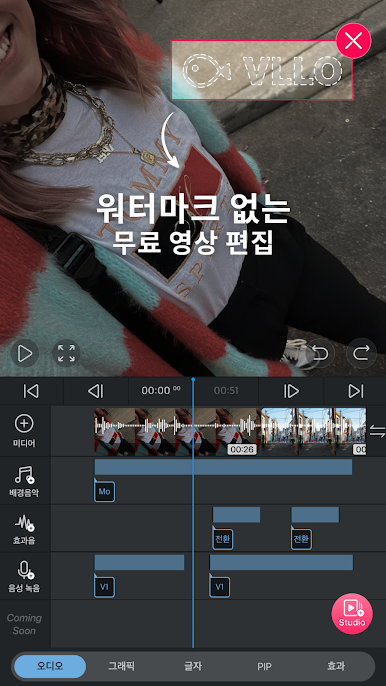Image resolution: width=386 pixels, height=686 pixels.
Task: Click the 00:51 total duration text
Action: pos(226,391)
